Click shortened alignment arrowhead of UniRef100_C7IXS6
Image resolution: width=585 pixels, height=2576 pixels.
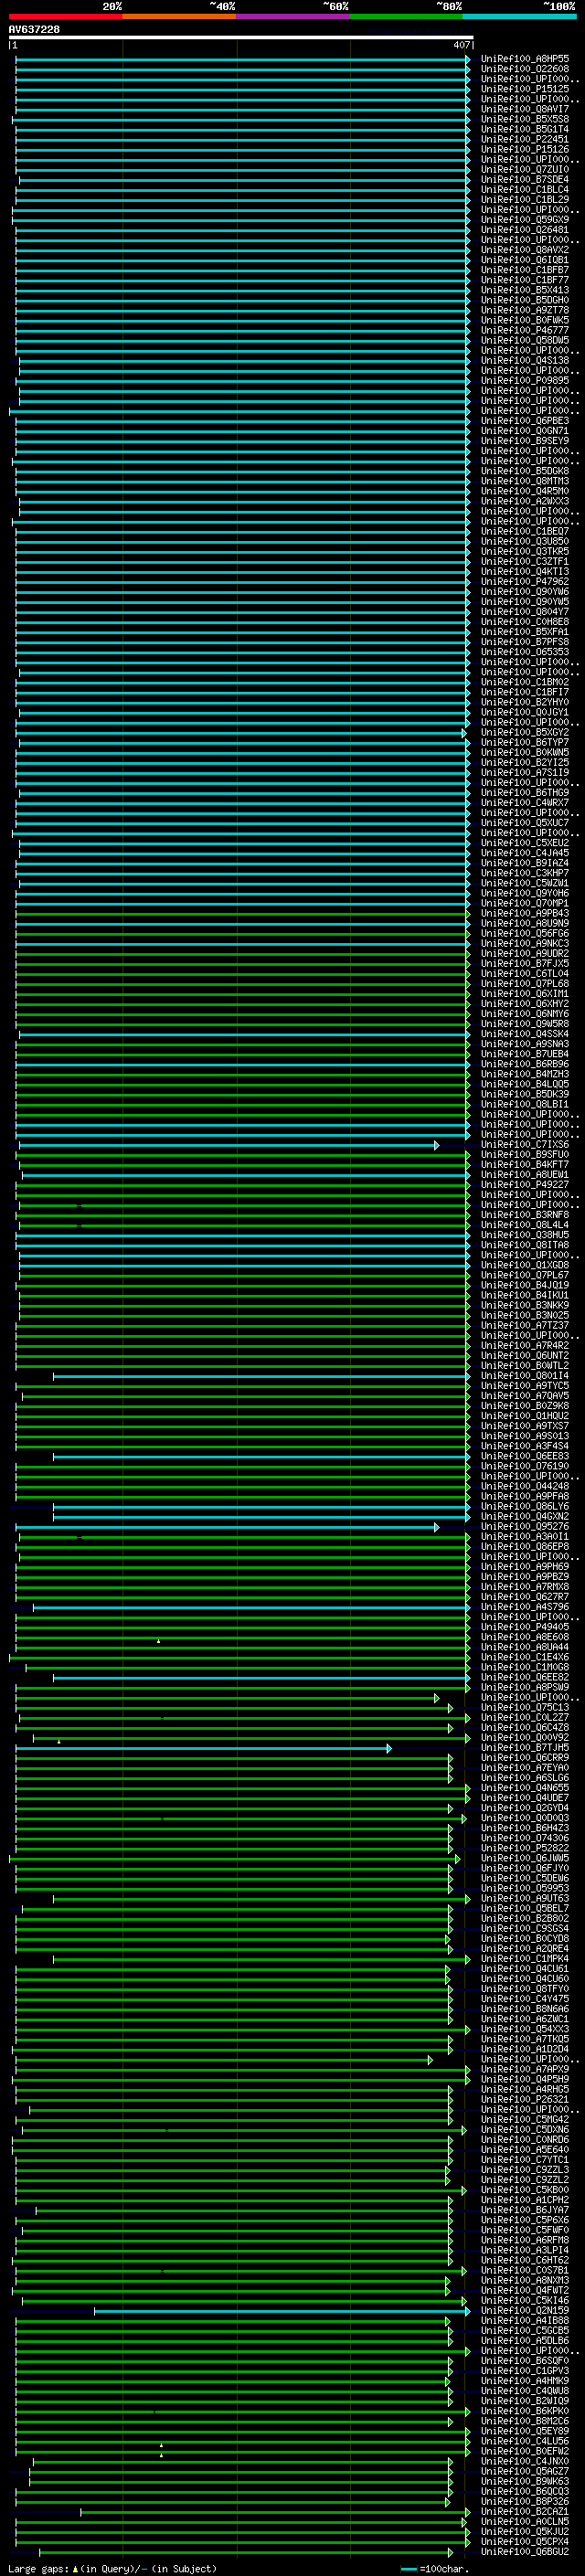(x=436, y=1145)
